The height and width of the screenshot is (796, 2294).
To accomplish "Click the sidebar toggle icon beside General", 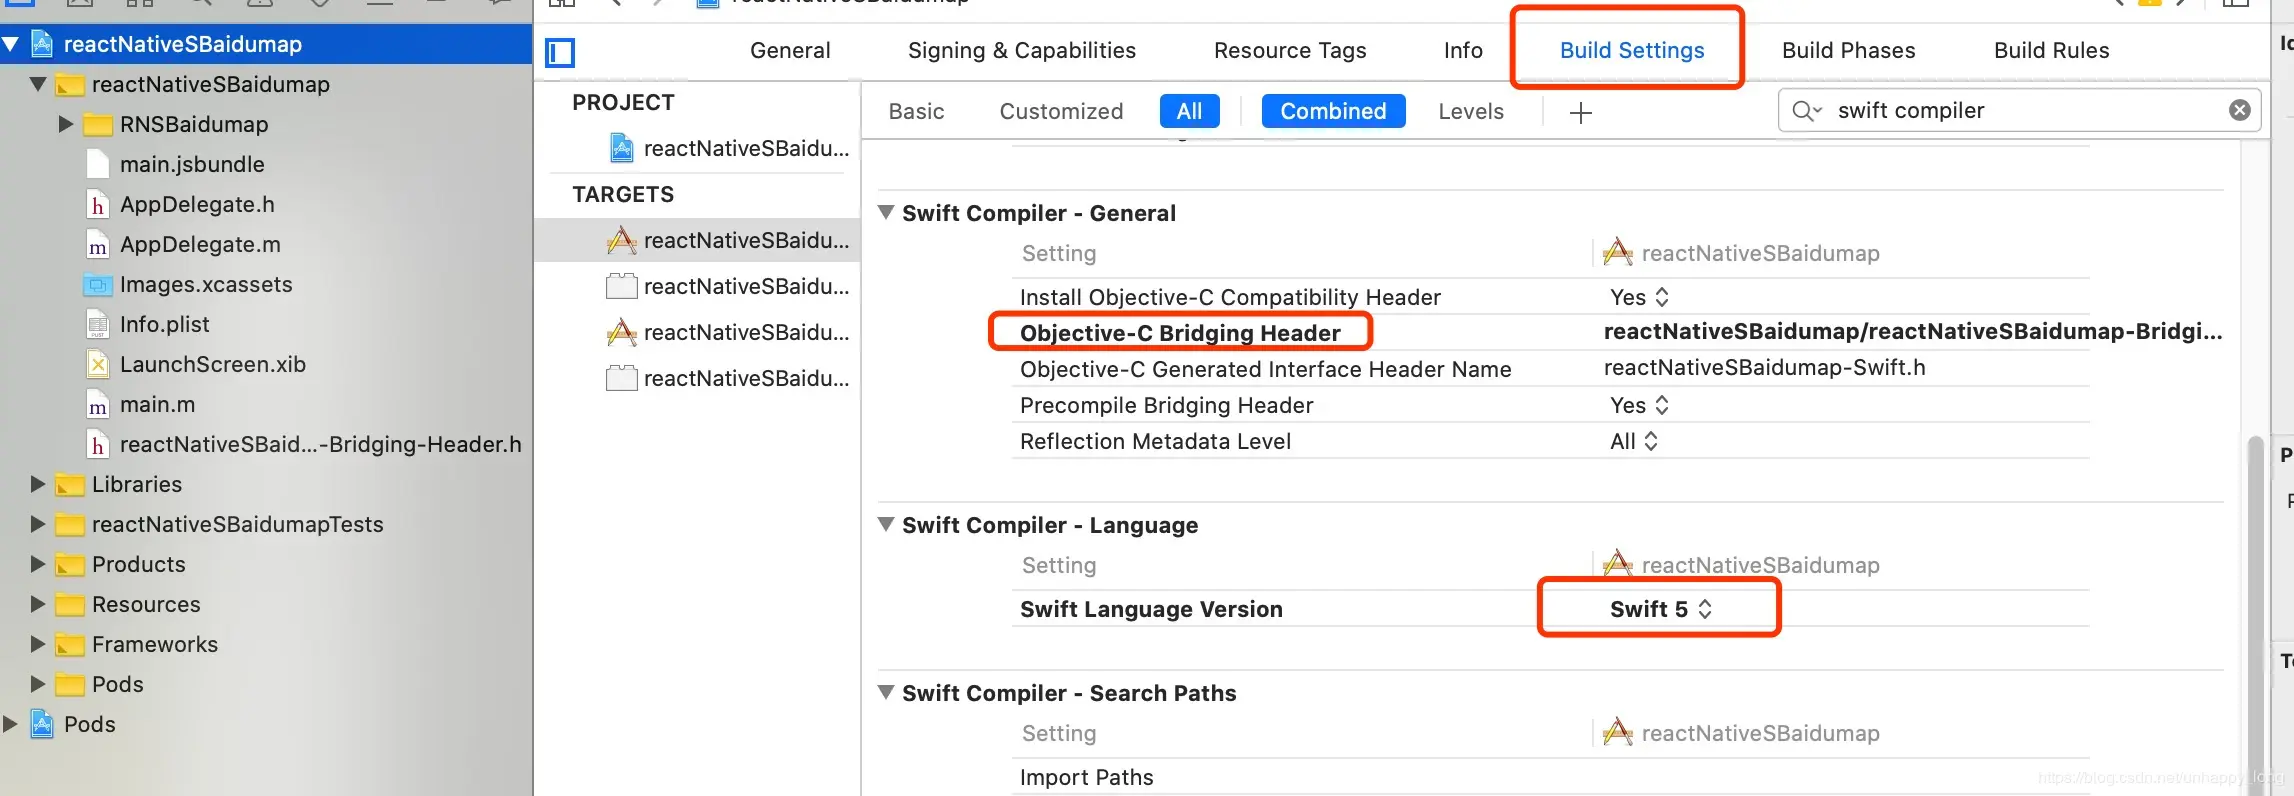I will [x=560, y=52].
